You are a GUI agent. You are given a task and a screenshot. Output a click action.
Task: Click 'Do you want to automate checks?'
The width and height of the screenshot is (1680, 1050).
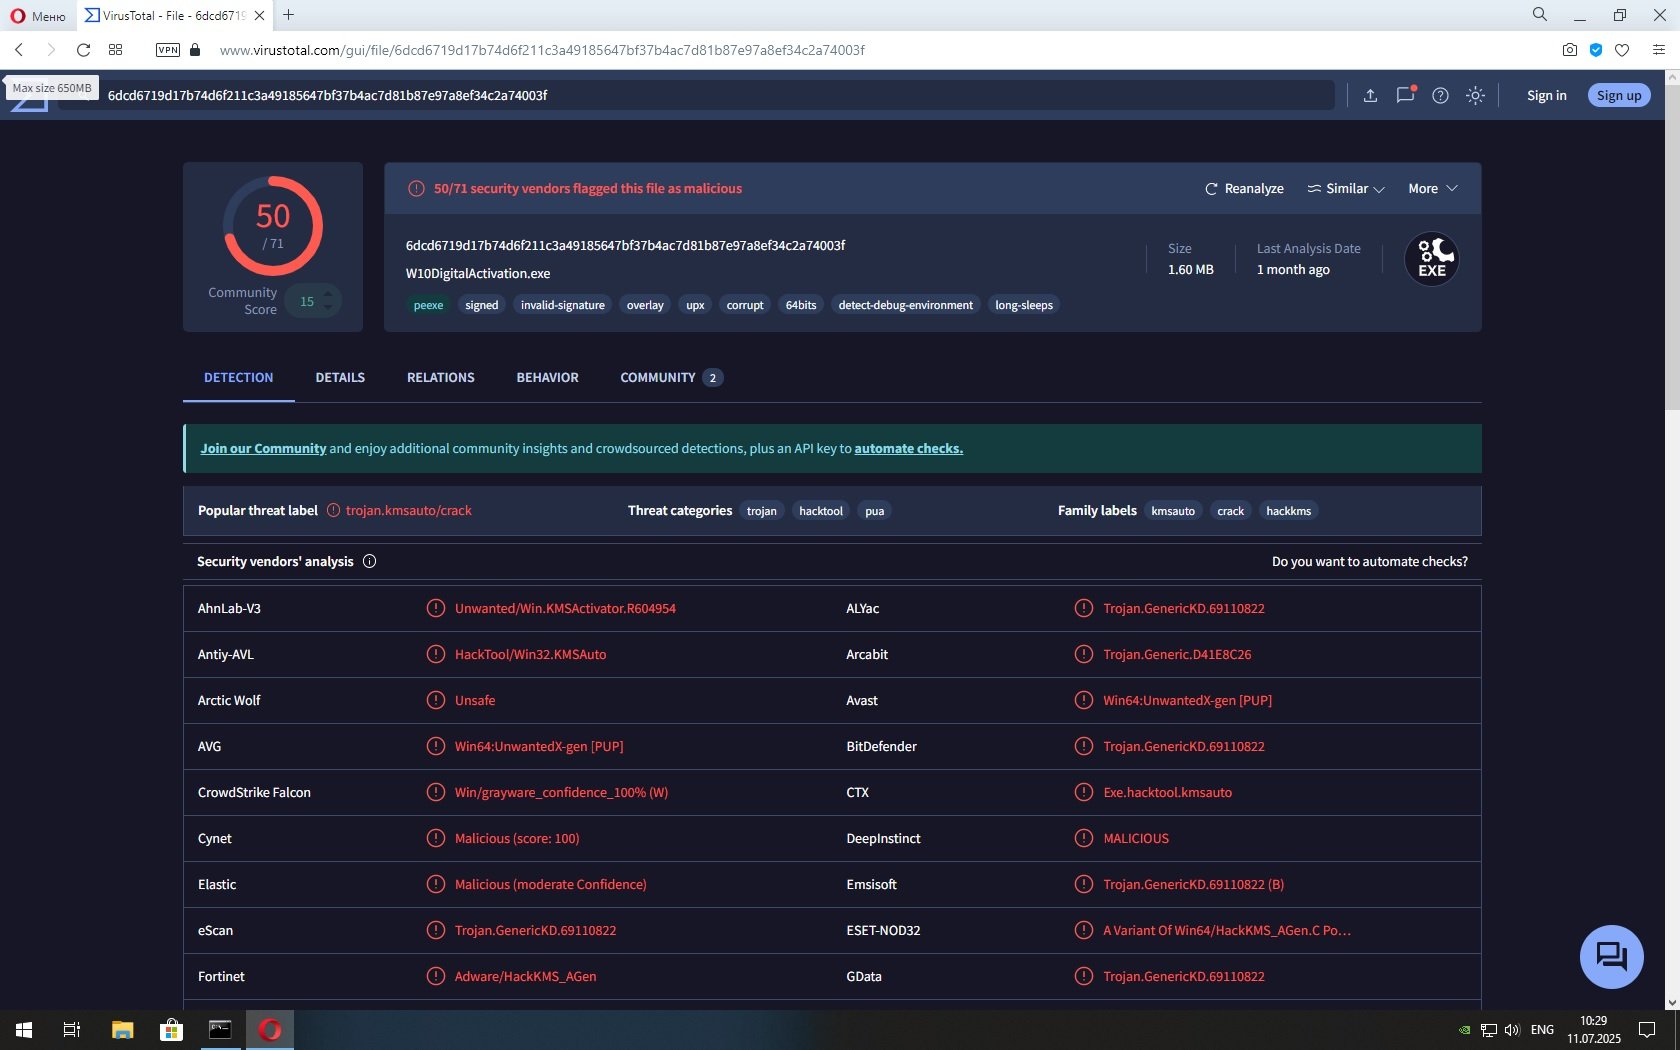pos(1369,562)
